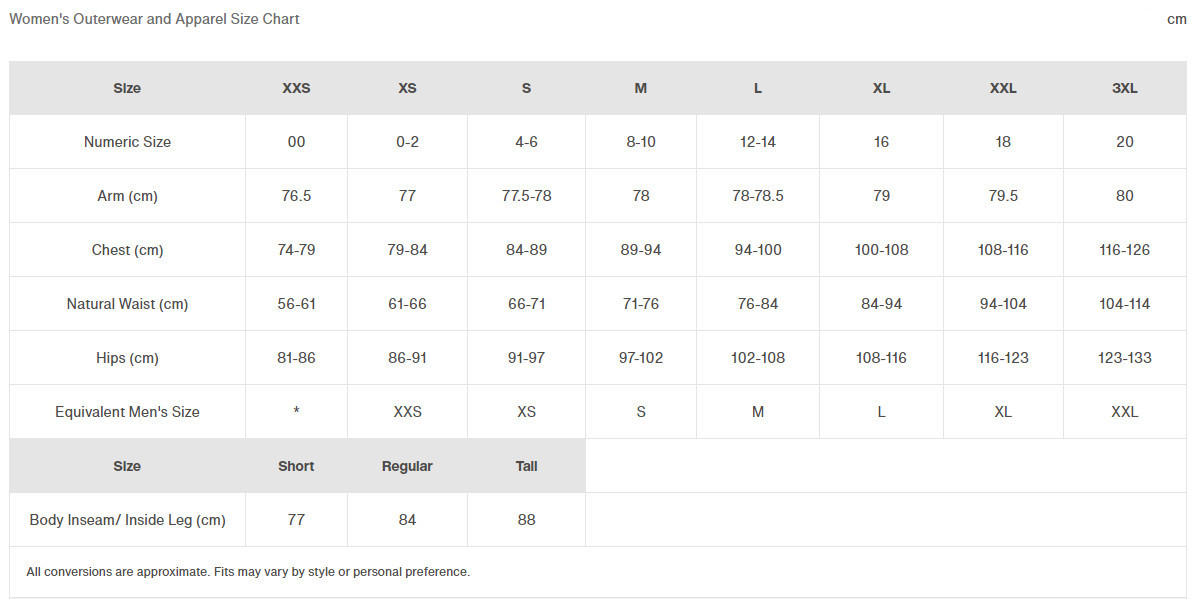Click the Numeric Size row label

(x=127, y=142)
